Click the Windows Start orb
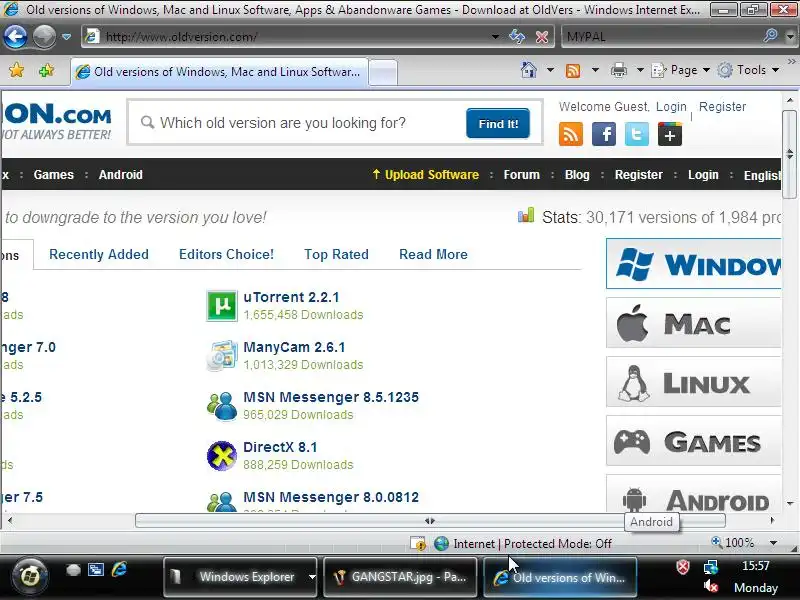The image size is (800, 600). click(x=30, y=576)
